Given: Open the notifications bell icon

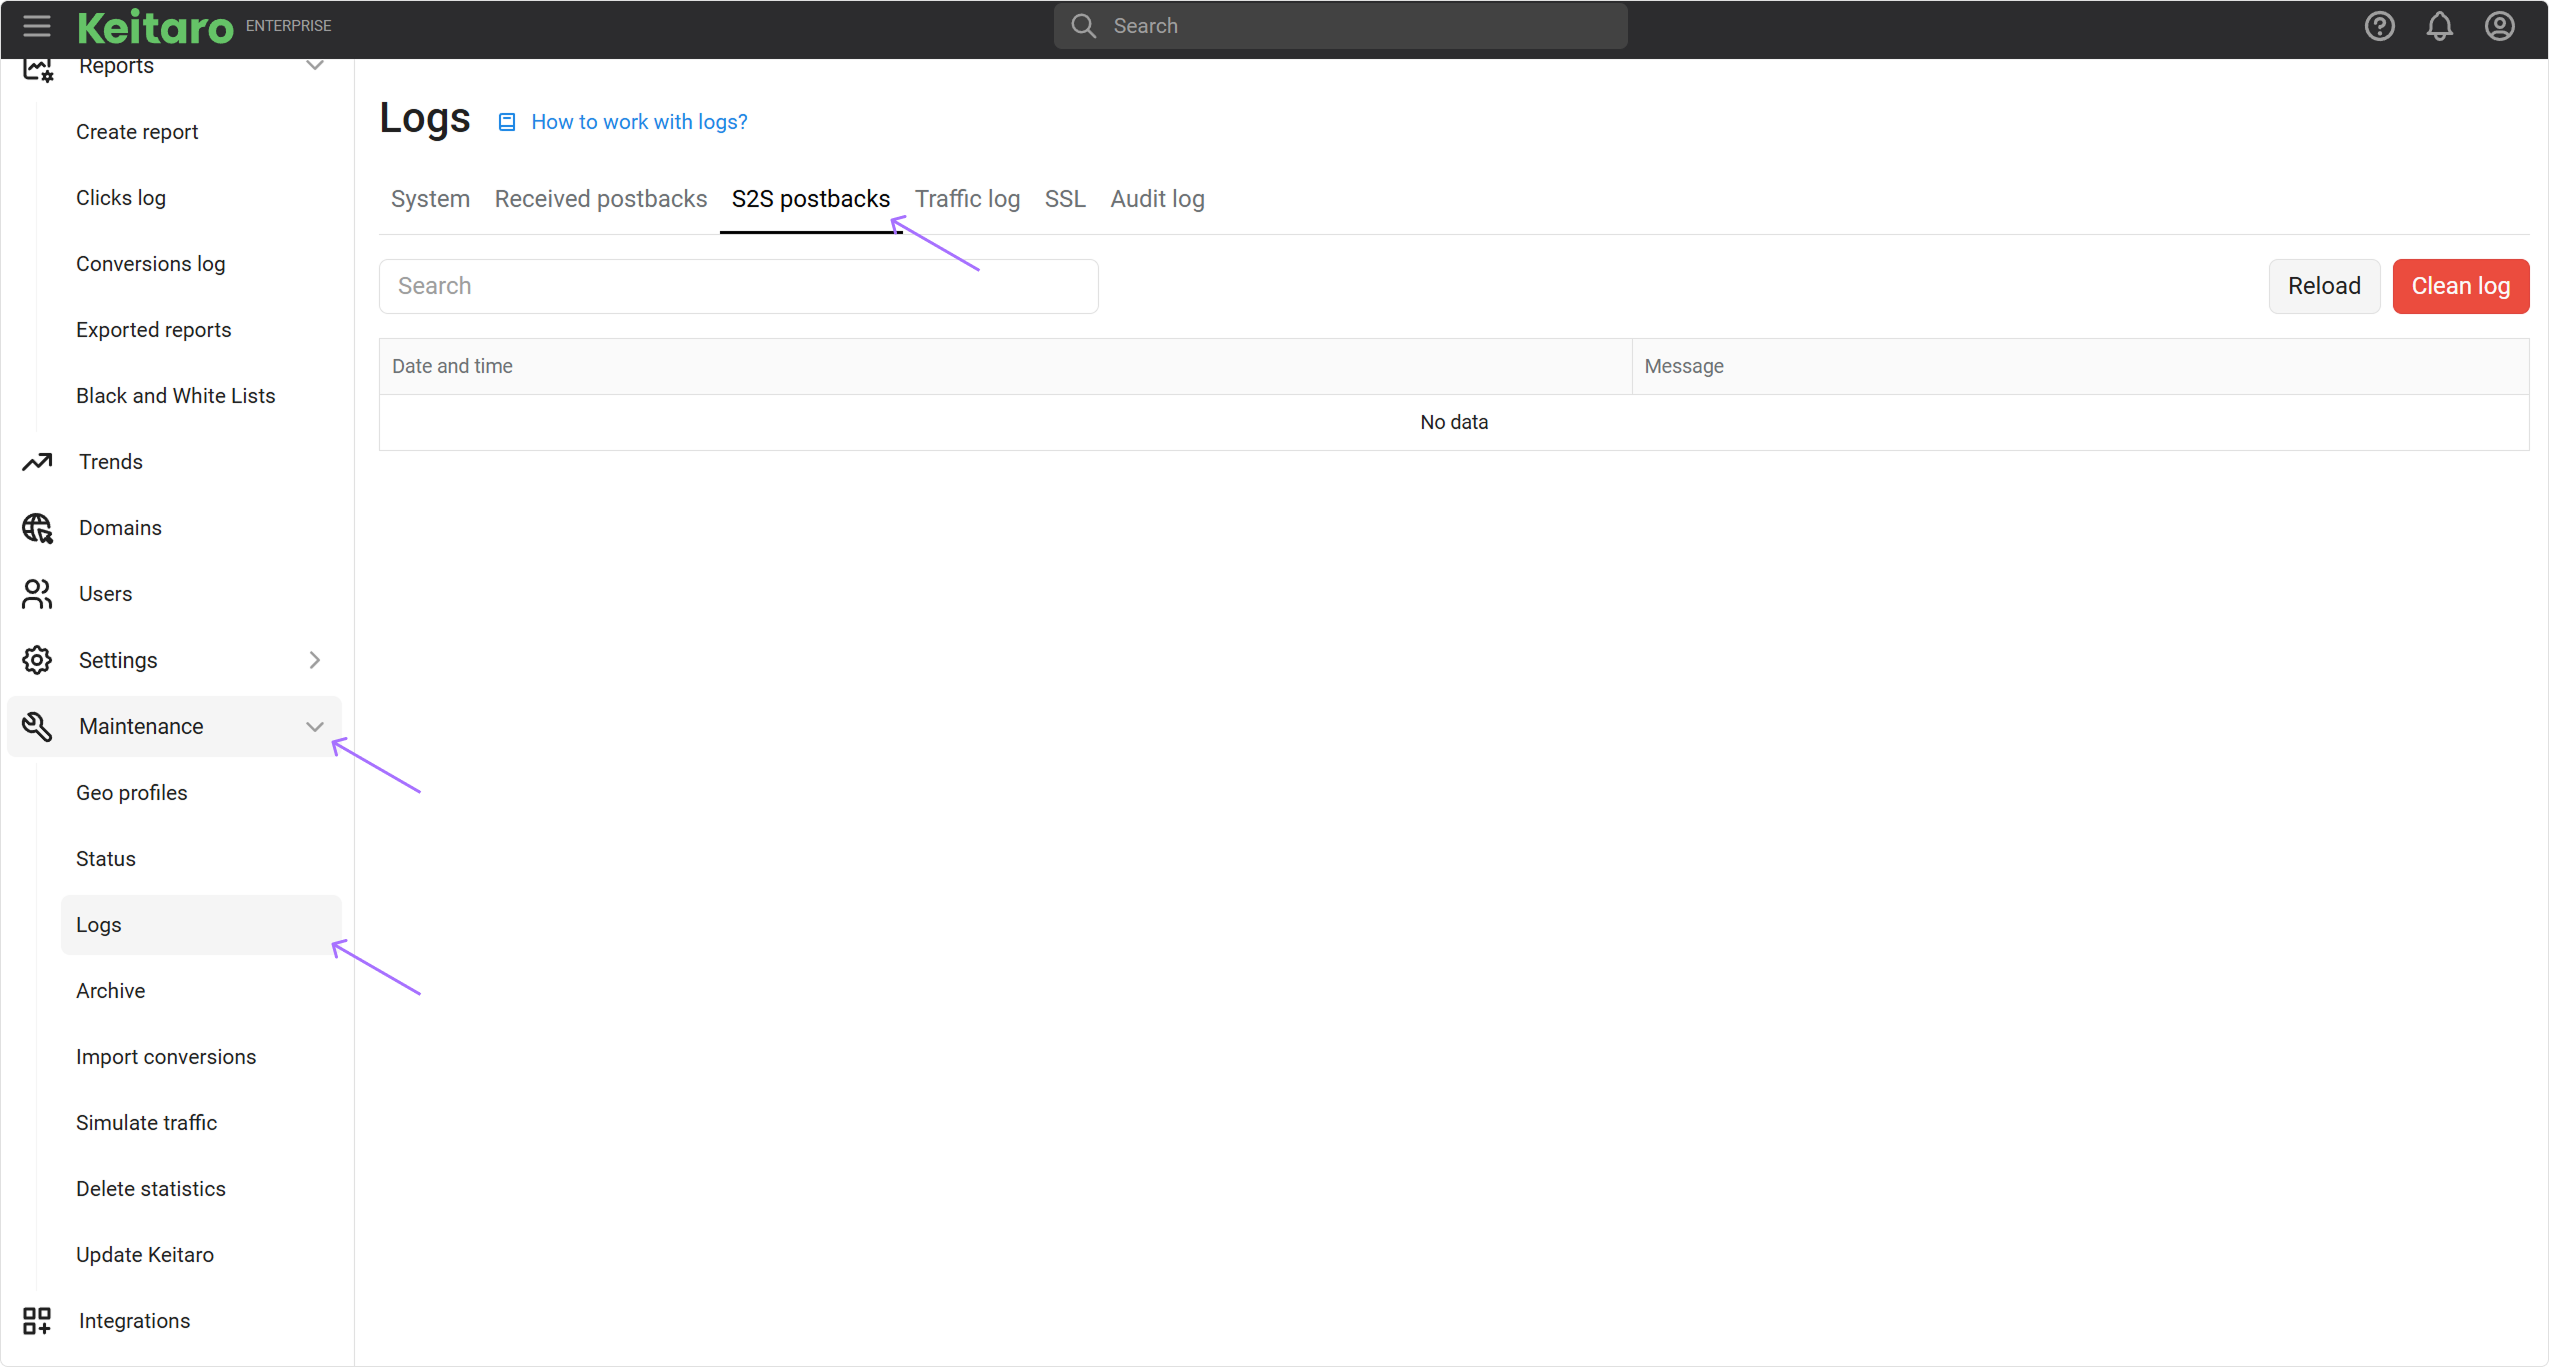Looking at the screenshot, I should coord(2439,26).
